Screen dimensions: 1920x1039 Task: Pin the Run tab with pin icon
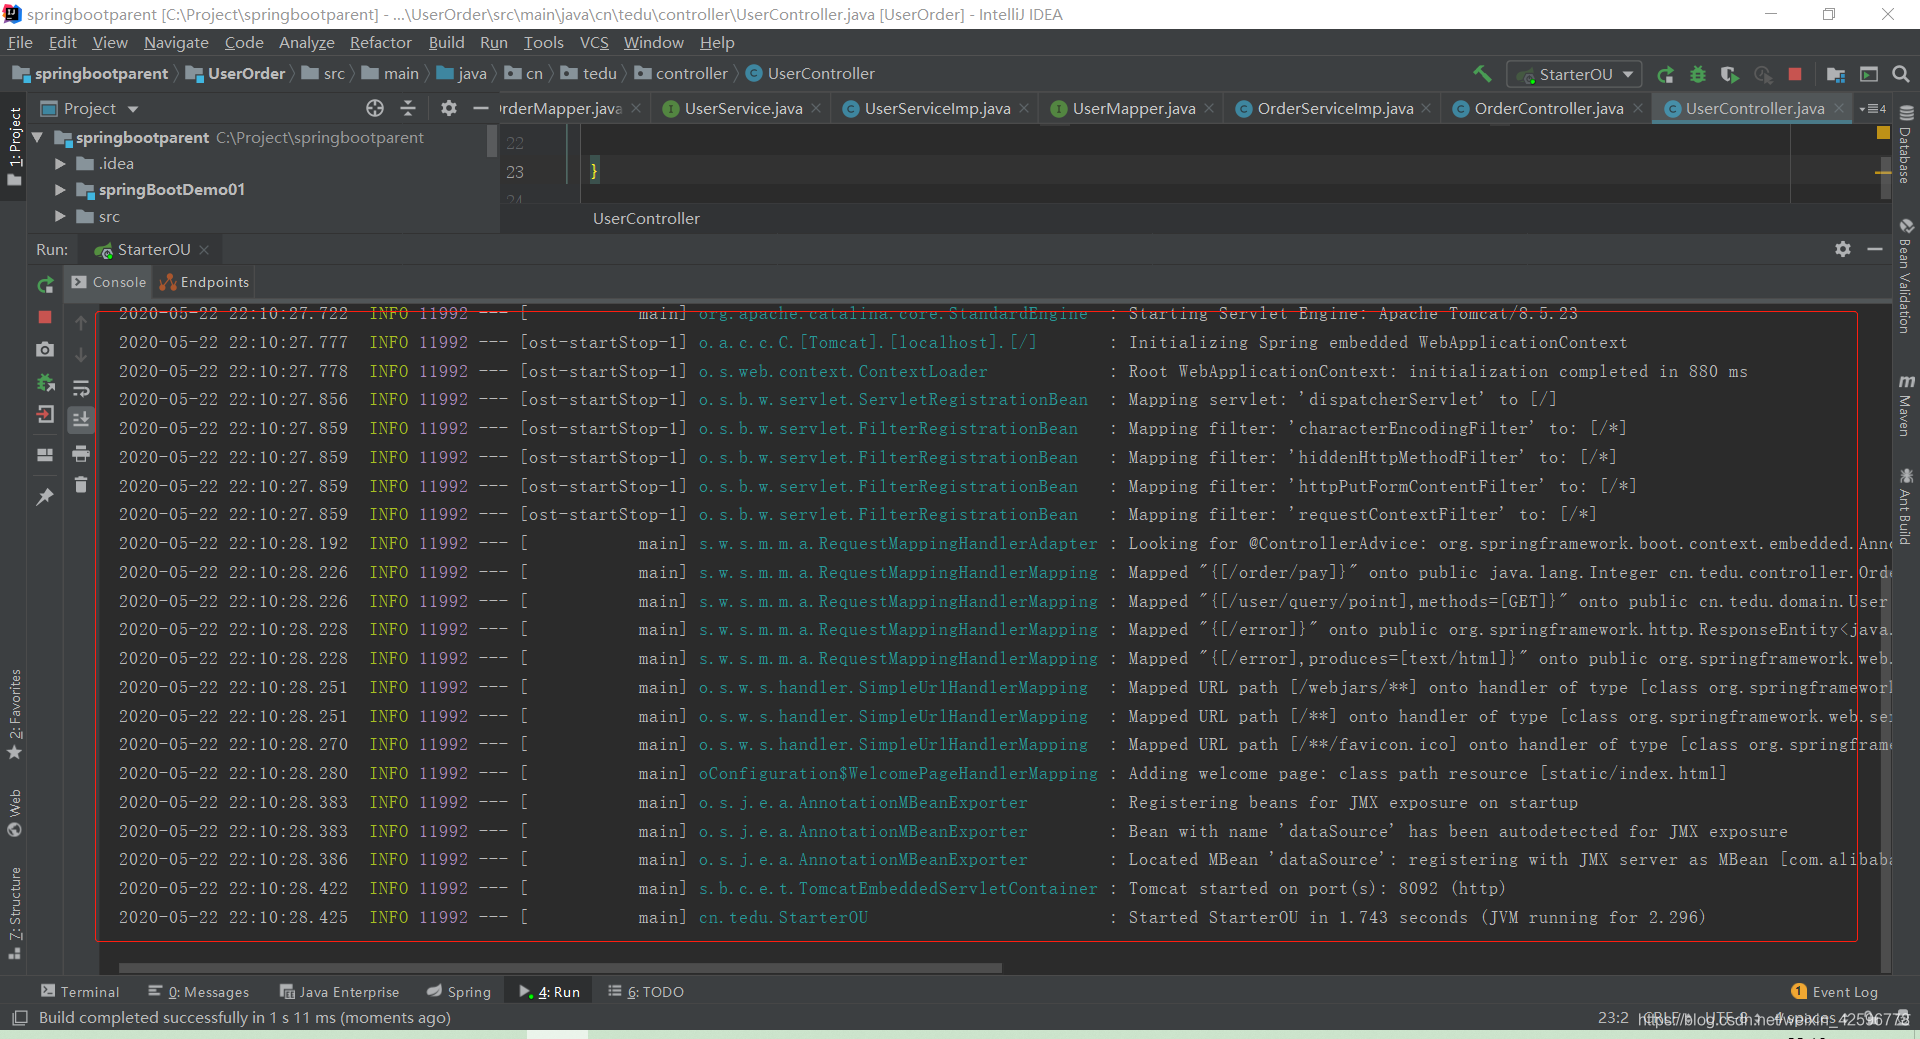pyautogui.click(x=45, y=496)
